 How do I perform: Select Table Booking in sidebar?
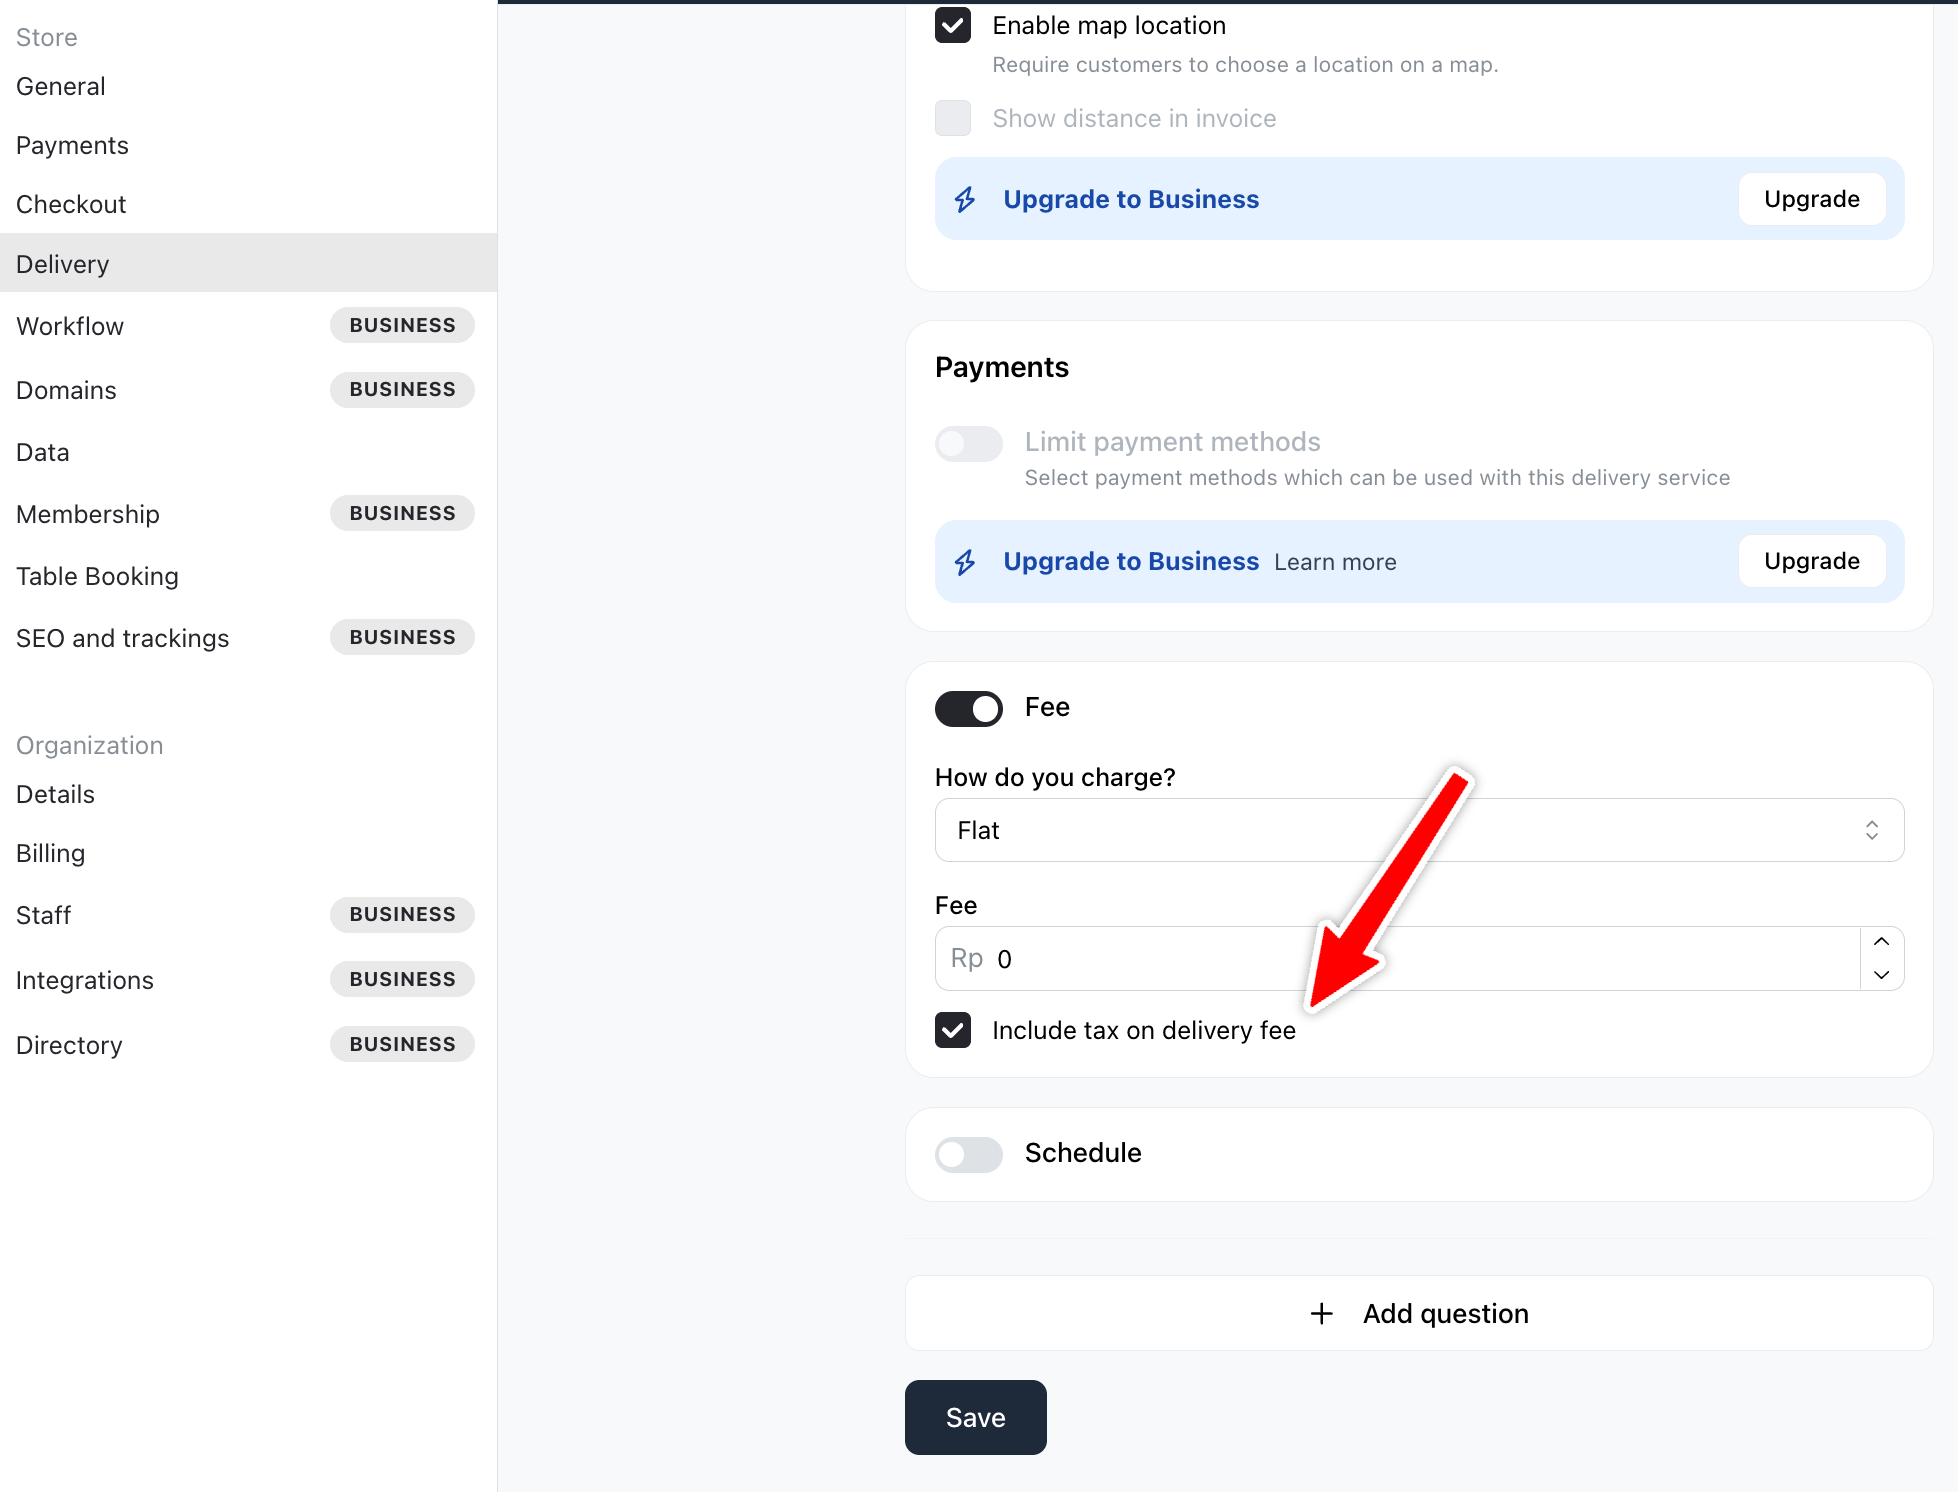97,577
